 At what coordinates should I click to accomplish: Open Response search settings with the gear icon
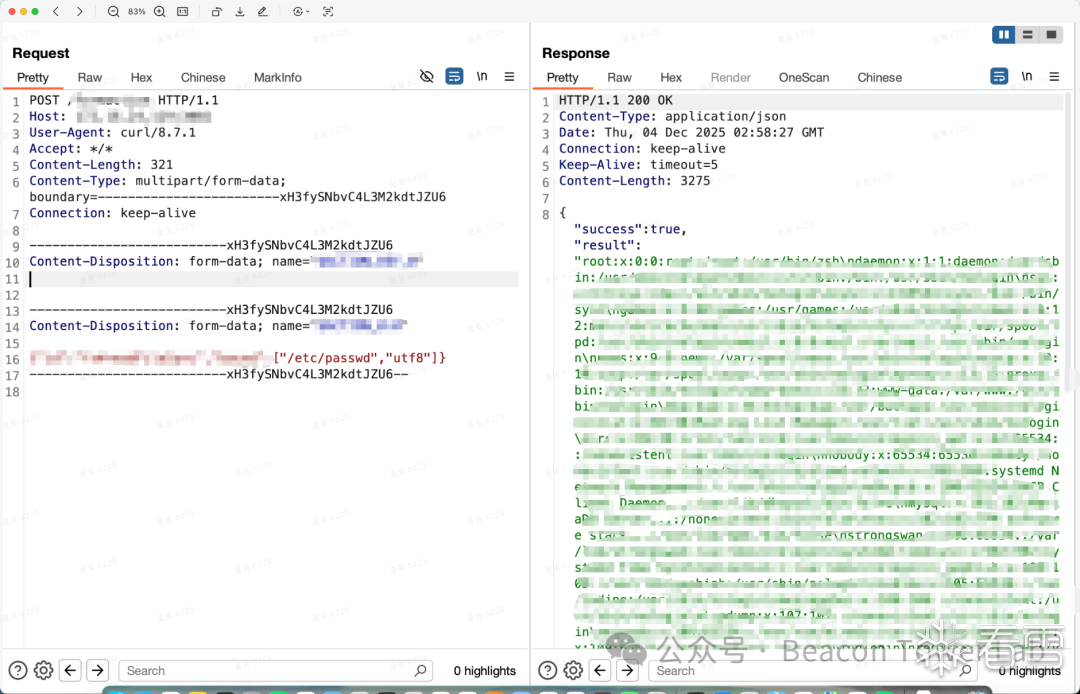pos(573,670)
